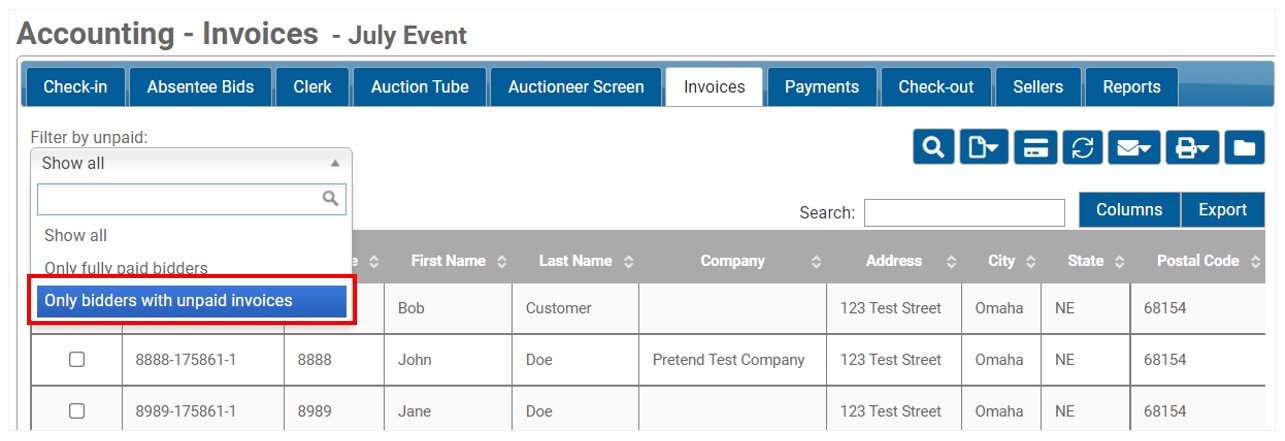Click the credit card payment icon
Image resolution: width=1285 pixels, height=441 pixels.
click(1036, 148)
